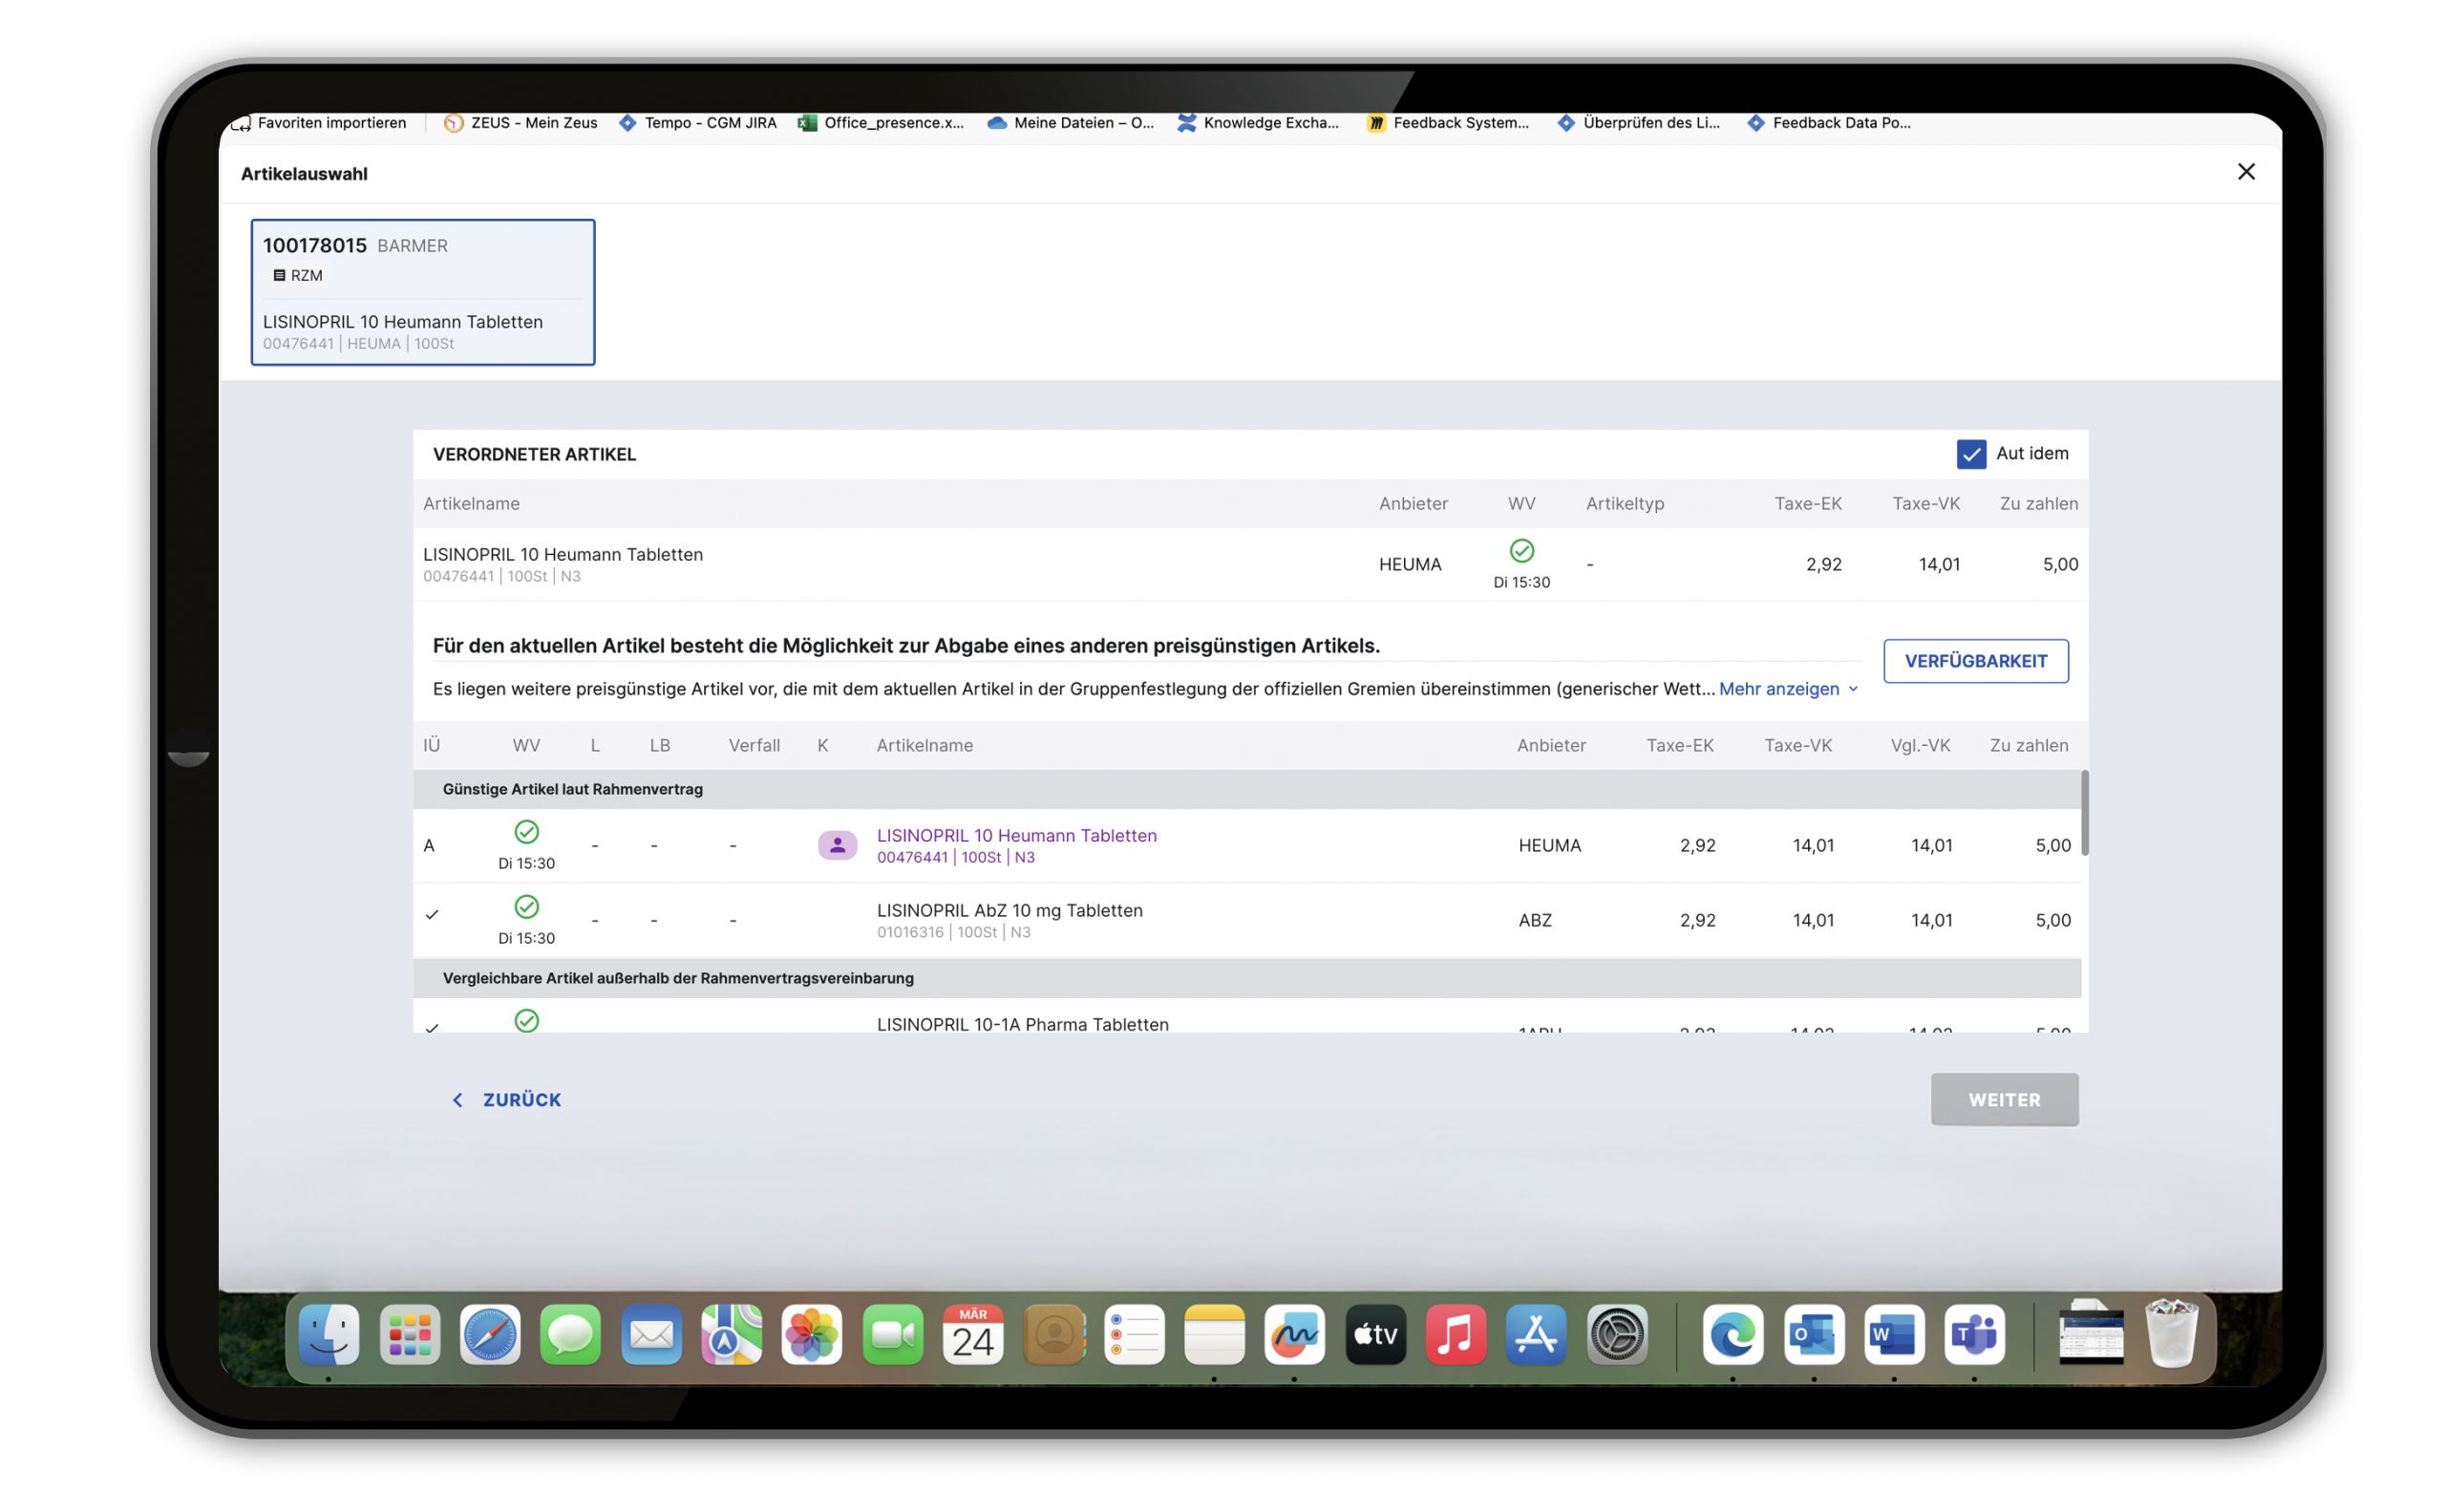Open Microsoft Edge from the dock
This screenshot has height=1512, width=2445.
pos(1732,1335)
